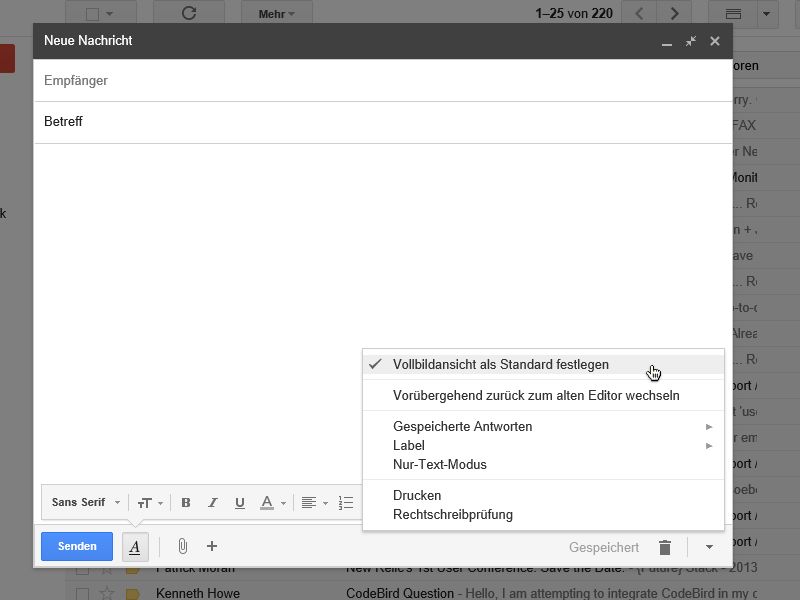Screen dimensions: 800x600
Task: Toggle formatting options A icon
Action: coord(135,547)
